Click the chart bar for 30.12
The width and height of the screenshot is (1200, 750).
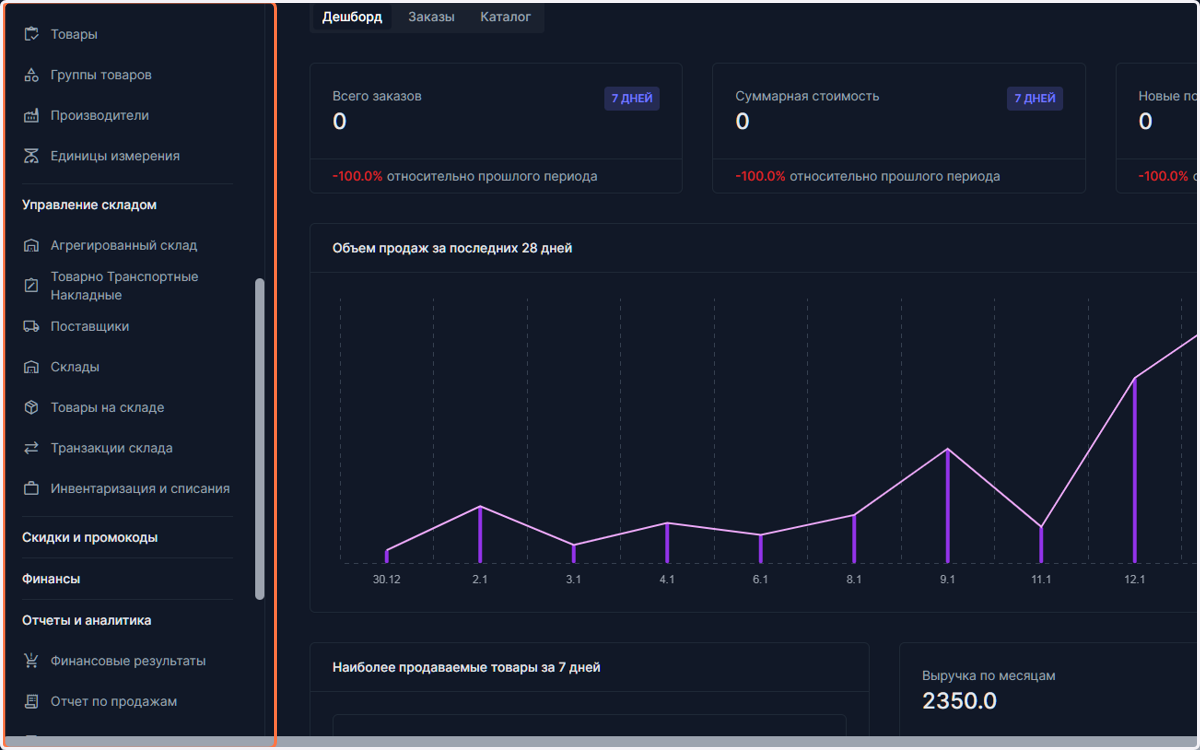pyautogui.click(x=387, y=556)
